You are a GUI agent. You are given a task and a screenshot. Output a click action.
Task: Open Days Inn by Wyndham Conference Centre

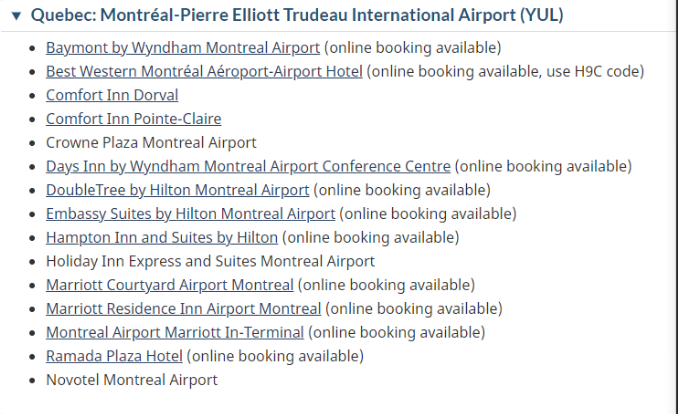point(249,166)
